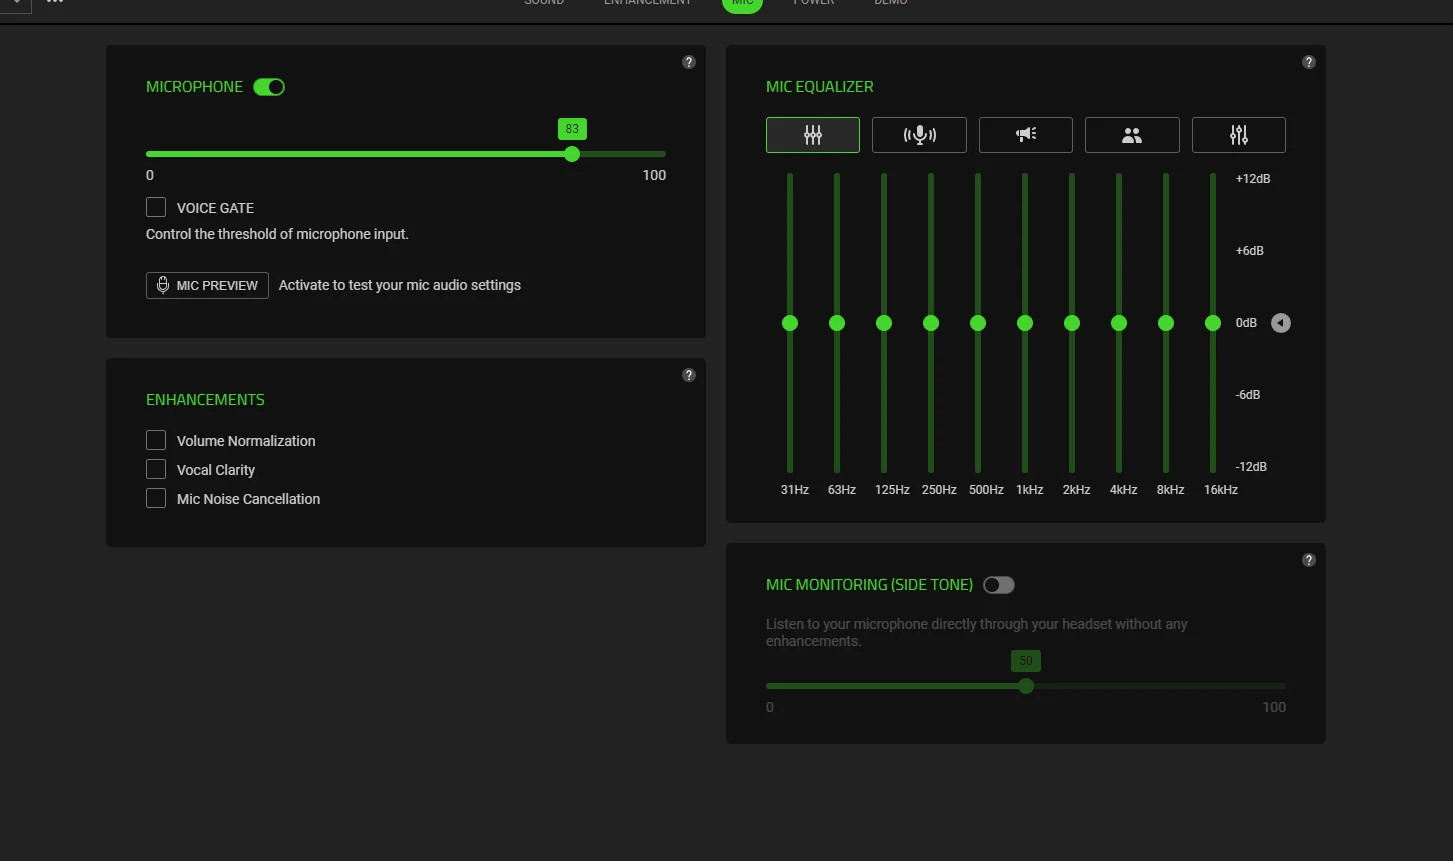Enable the Voice Gate checkbox
Viewport: 1453px width, 861px height.
tap(156, 207)
